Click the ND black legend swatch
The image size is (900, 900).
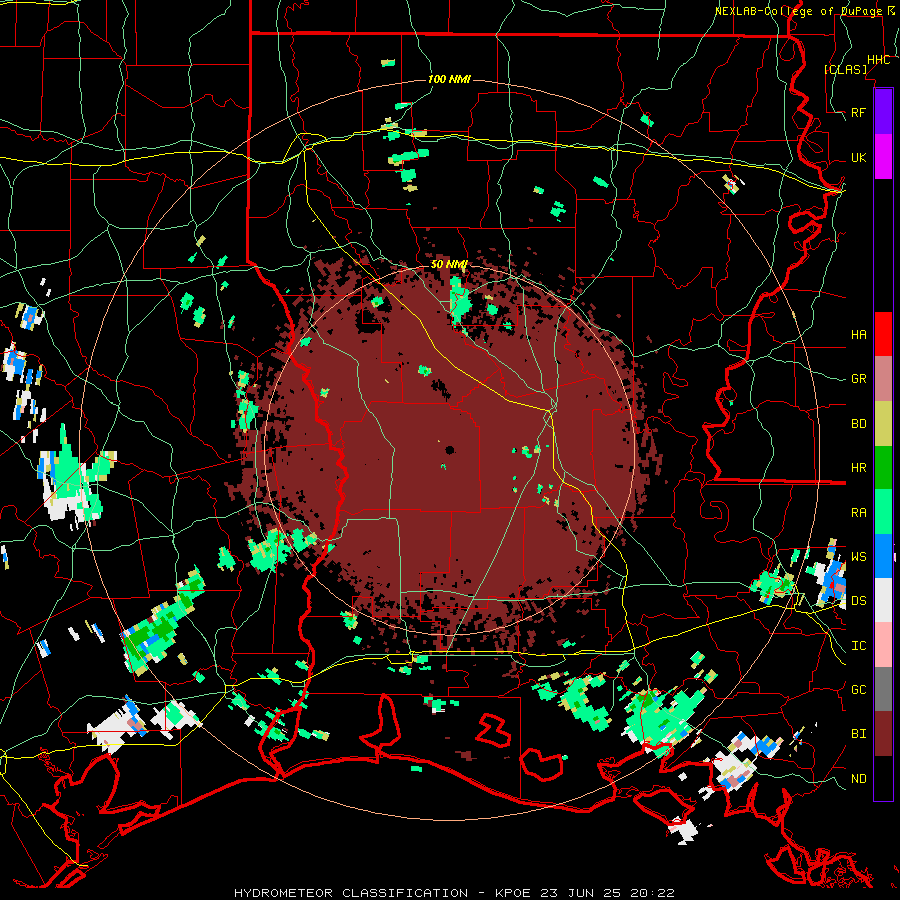coord(883,778)
